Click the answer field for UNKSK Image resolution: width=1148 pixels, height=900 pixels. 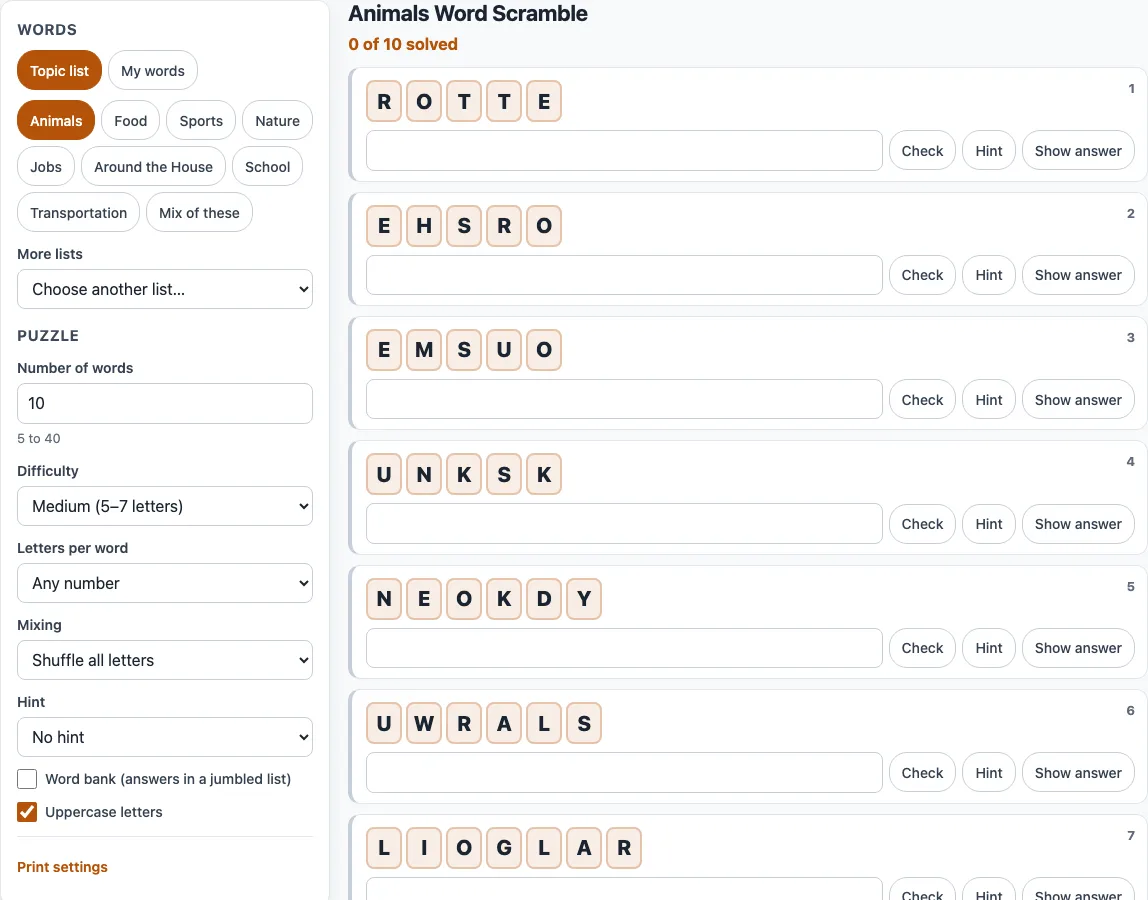click(625, 524)
